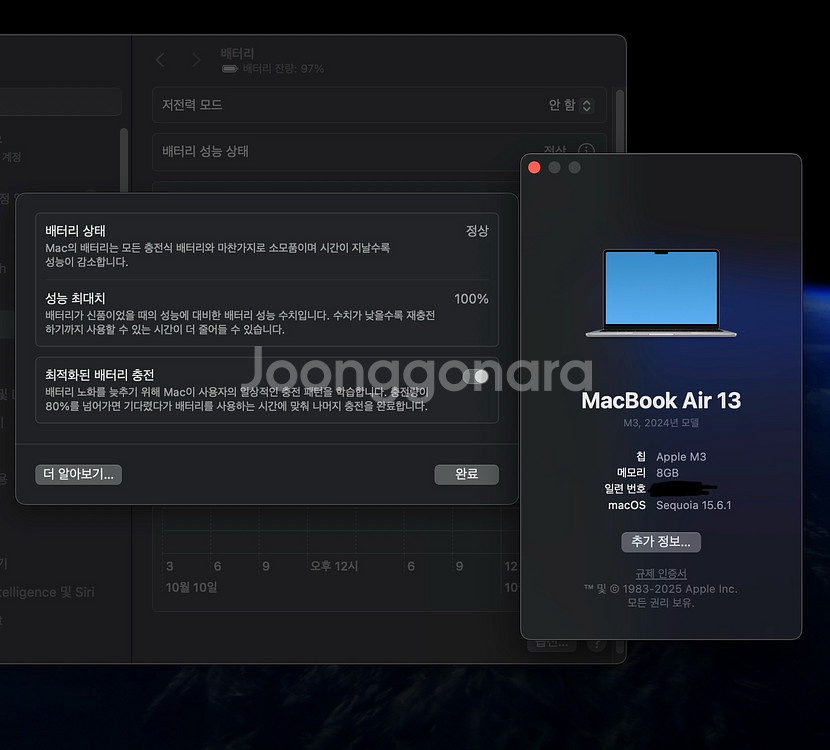
Task: Open 추가 정보... in About window
Action: tap(661, 542)
